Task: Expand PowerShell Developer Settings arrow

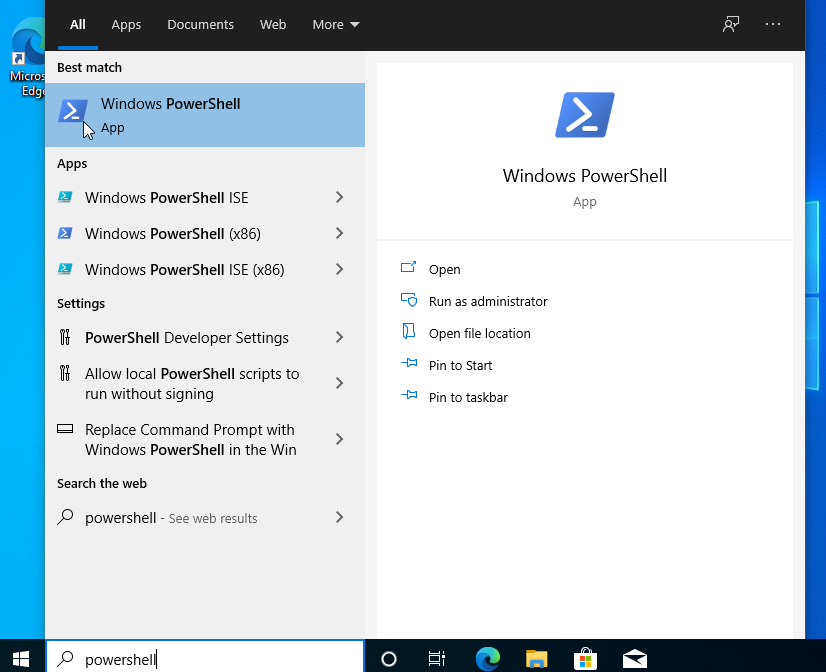Action: [x=339, y=338]
